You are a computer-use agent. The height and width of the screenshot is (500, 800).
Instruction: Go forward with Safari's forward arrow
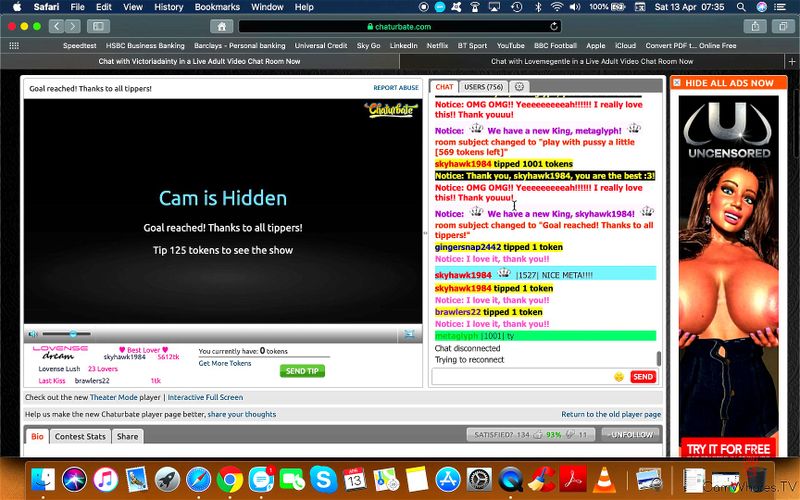click(72, 26)
